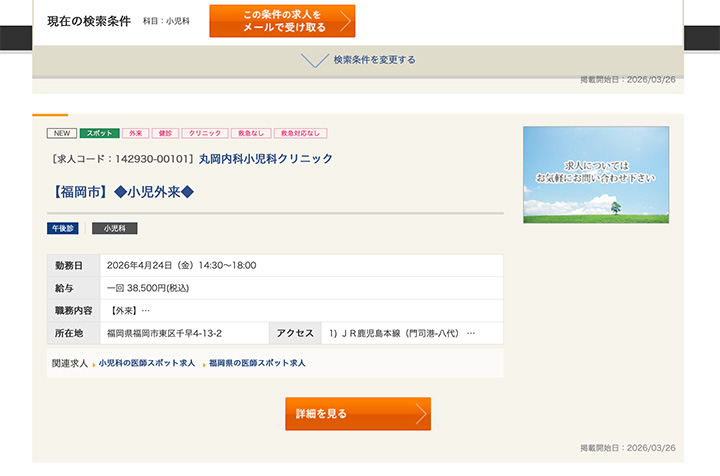This screenshot has height=476, width=720.
Task: Follow the 福岡県の医師スポット求人 link
Action: point(257,363)
